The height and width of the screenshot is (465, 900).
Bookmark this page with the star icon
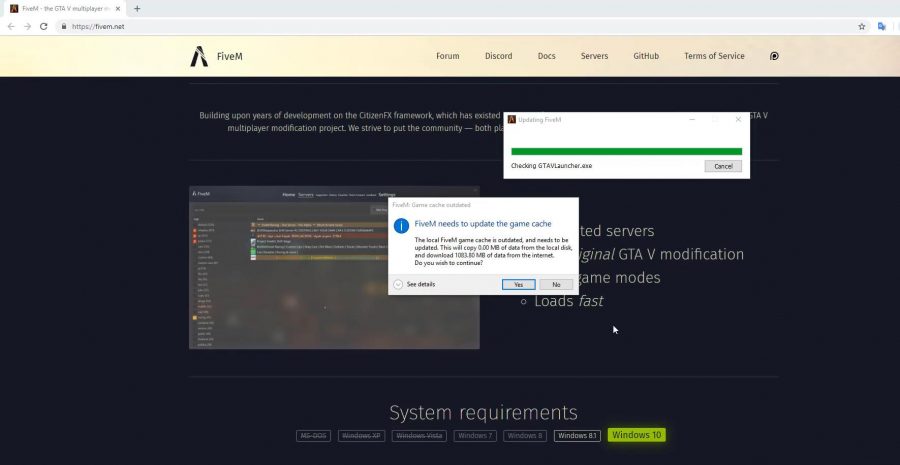(x=862, y=26)
